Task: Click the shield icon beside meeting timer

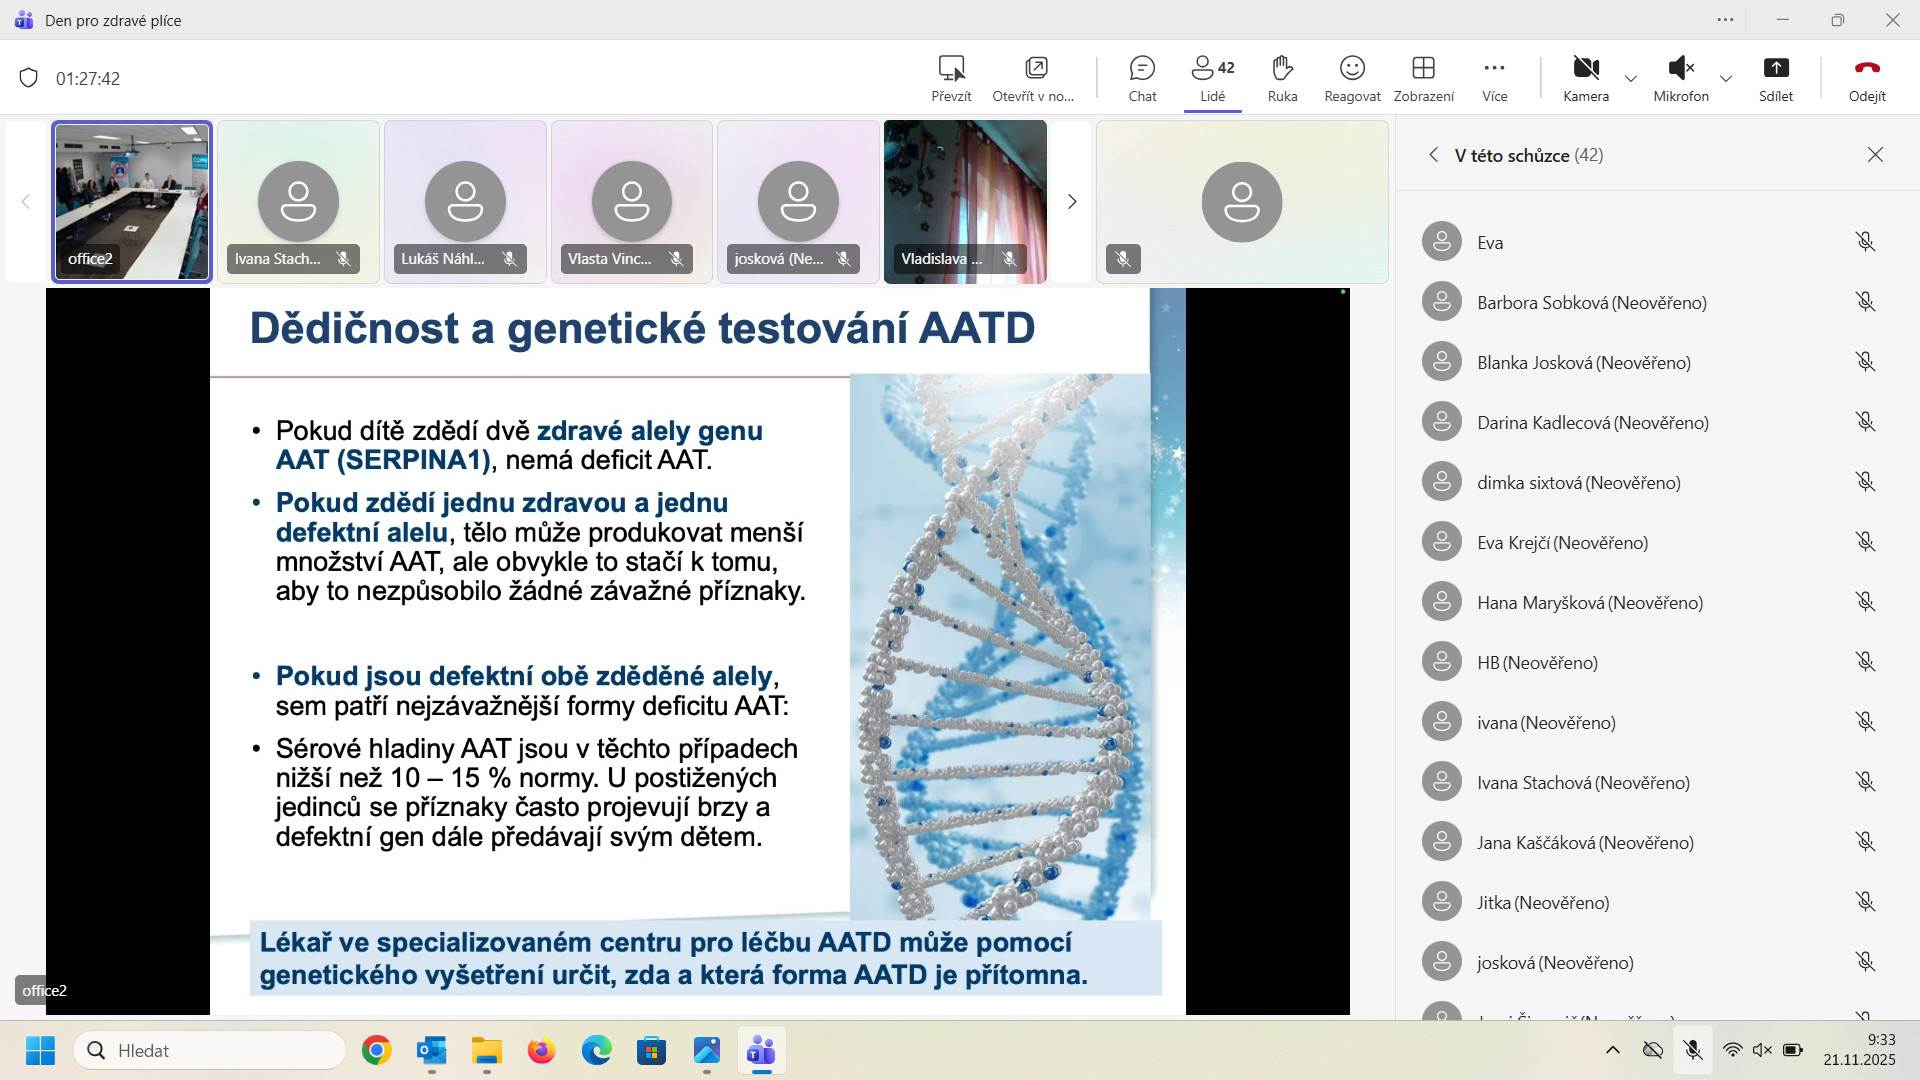Action: pos(29,78)
